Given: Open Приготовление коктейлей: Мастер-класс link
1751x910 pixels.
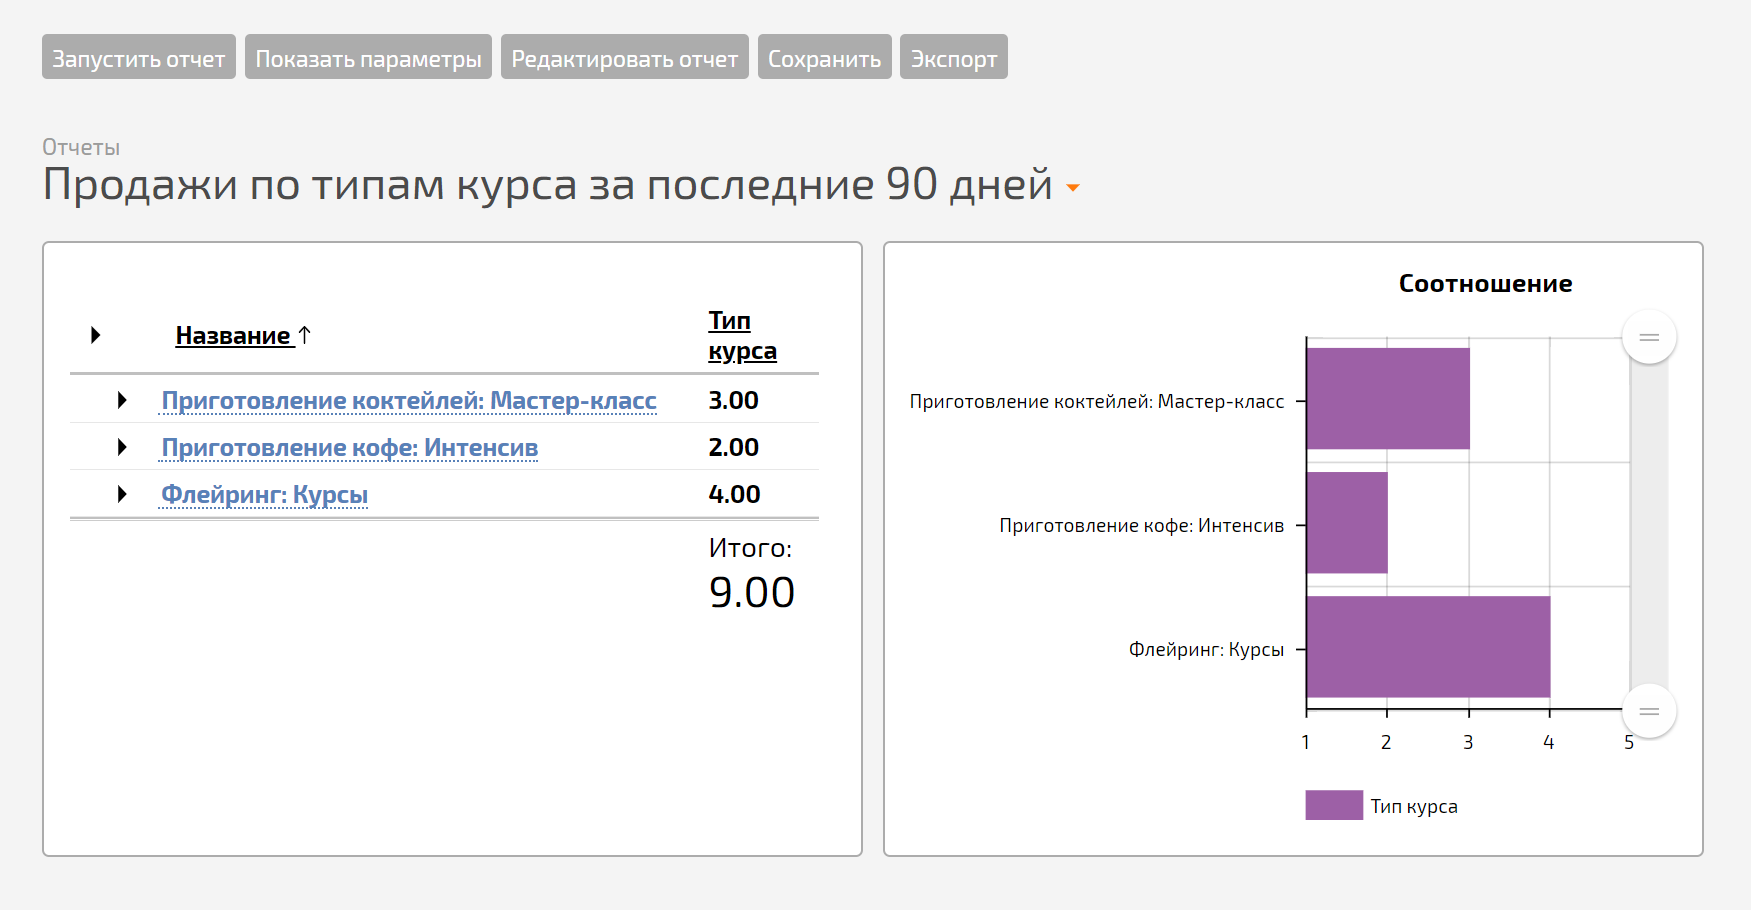Looking at the screenshot, I should [x=409, y=400].
